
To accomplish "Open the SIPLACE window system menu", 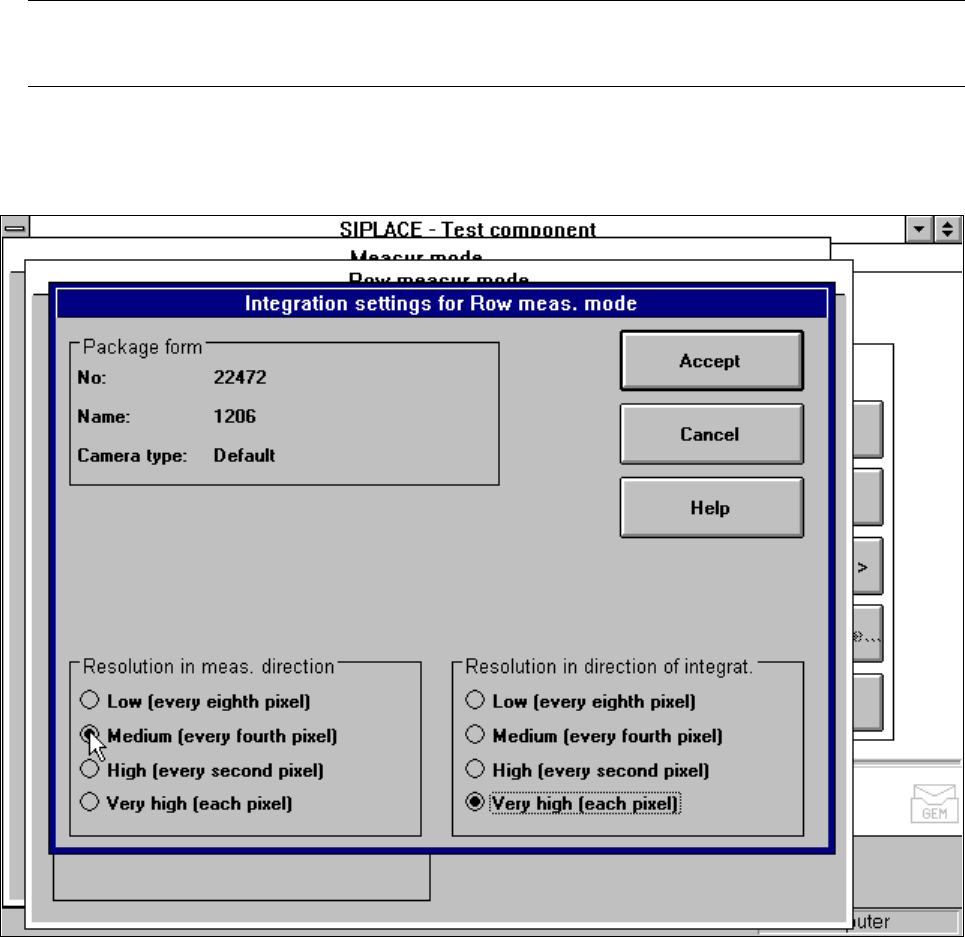I will coord(15,228).
